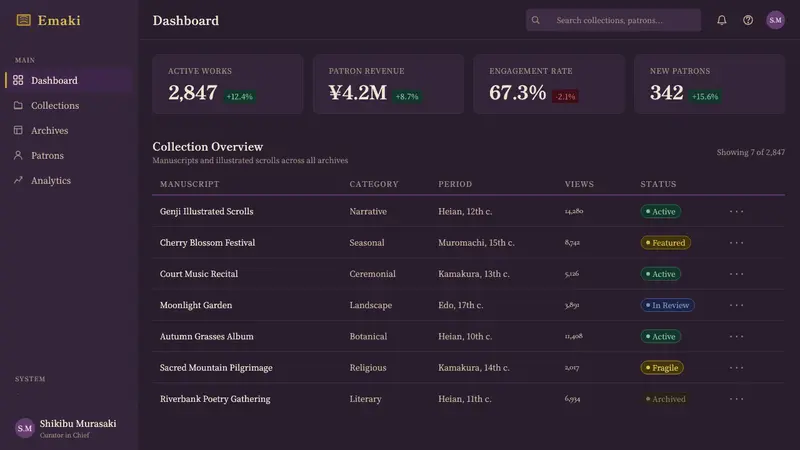Open more options for Moonlight Garden
Screen dimensions: 800x450
click(736, 305)
